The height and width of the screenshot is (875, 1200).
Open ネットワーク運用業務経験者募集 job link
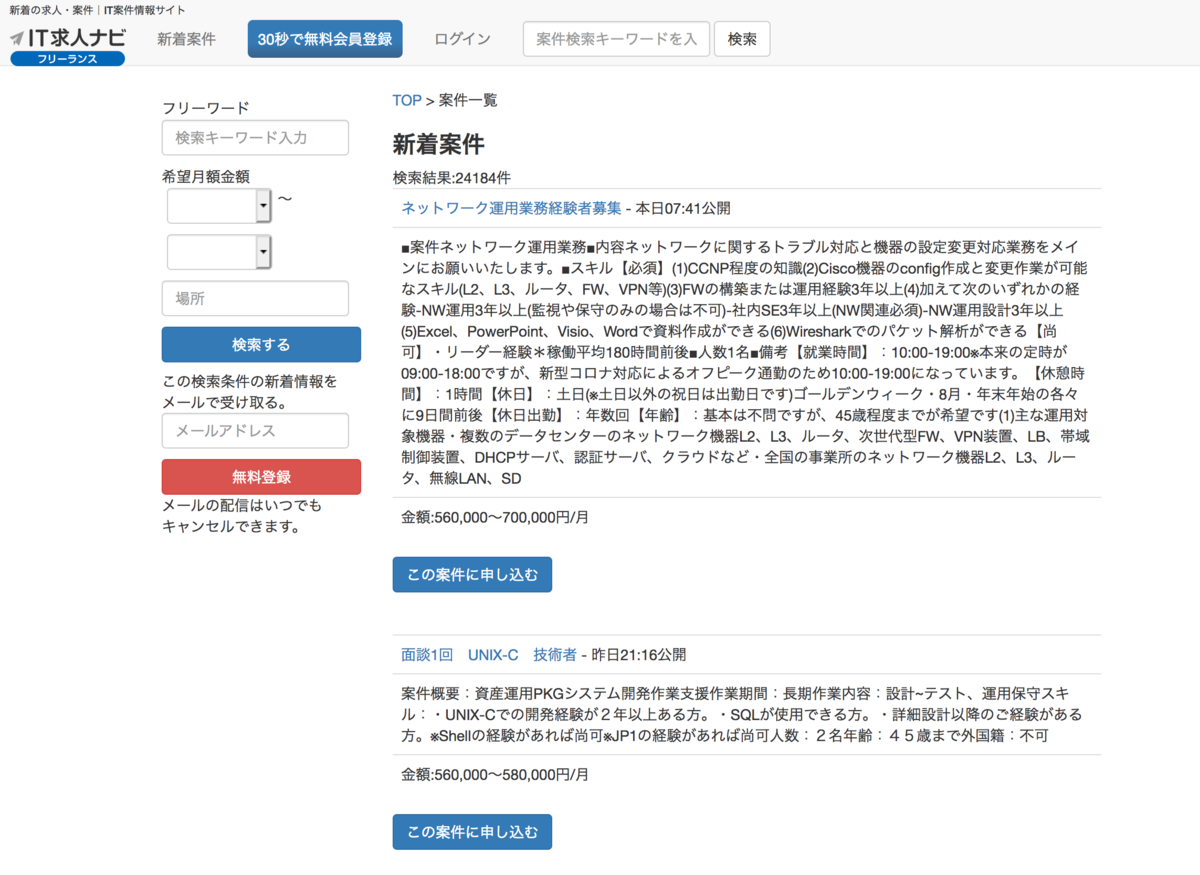511,208
